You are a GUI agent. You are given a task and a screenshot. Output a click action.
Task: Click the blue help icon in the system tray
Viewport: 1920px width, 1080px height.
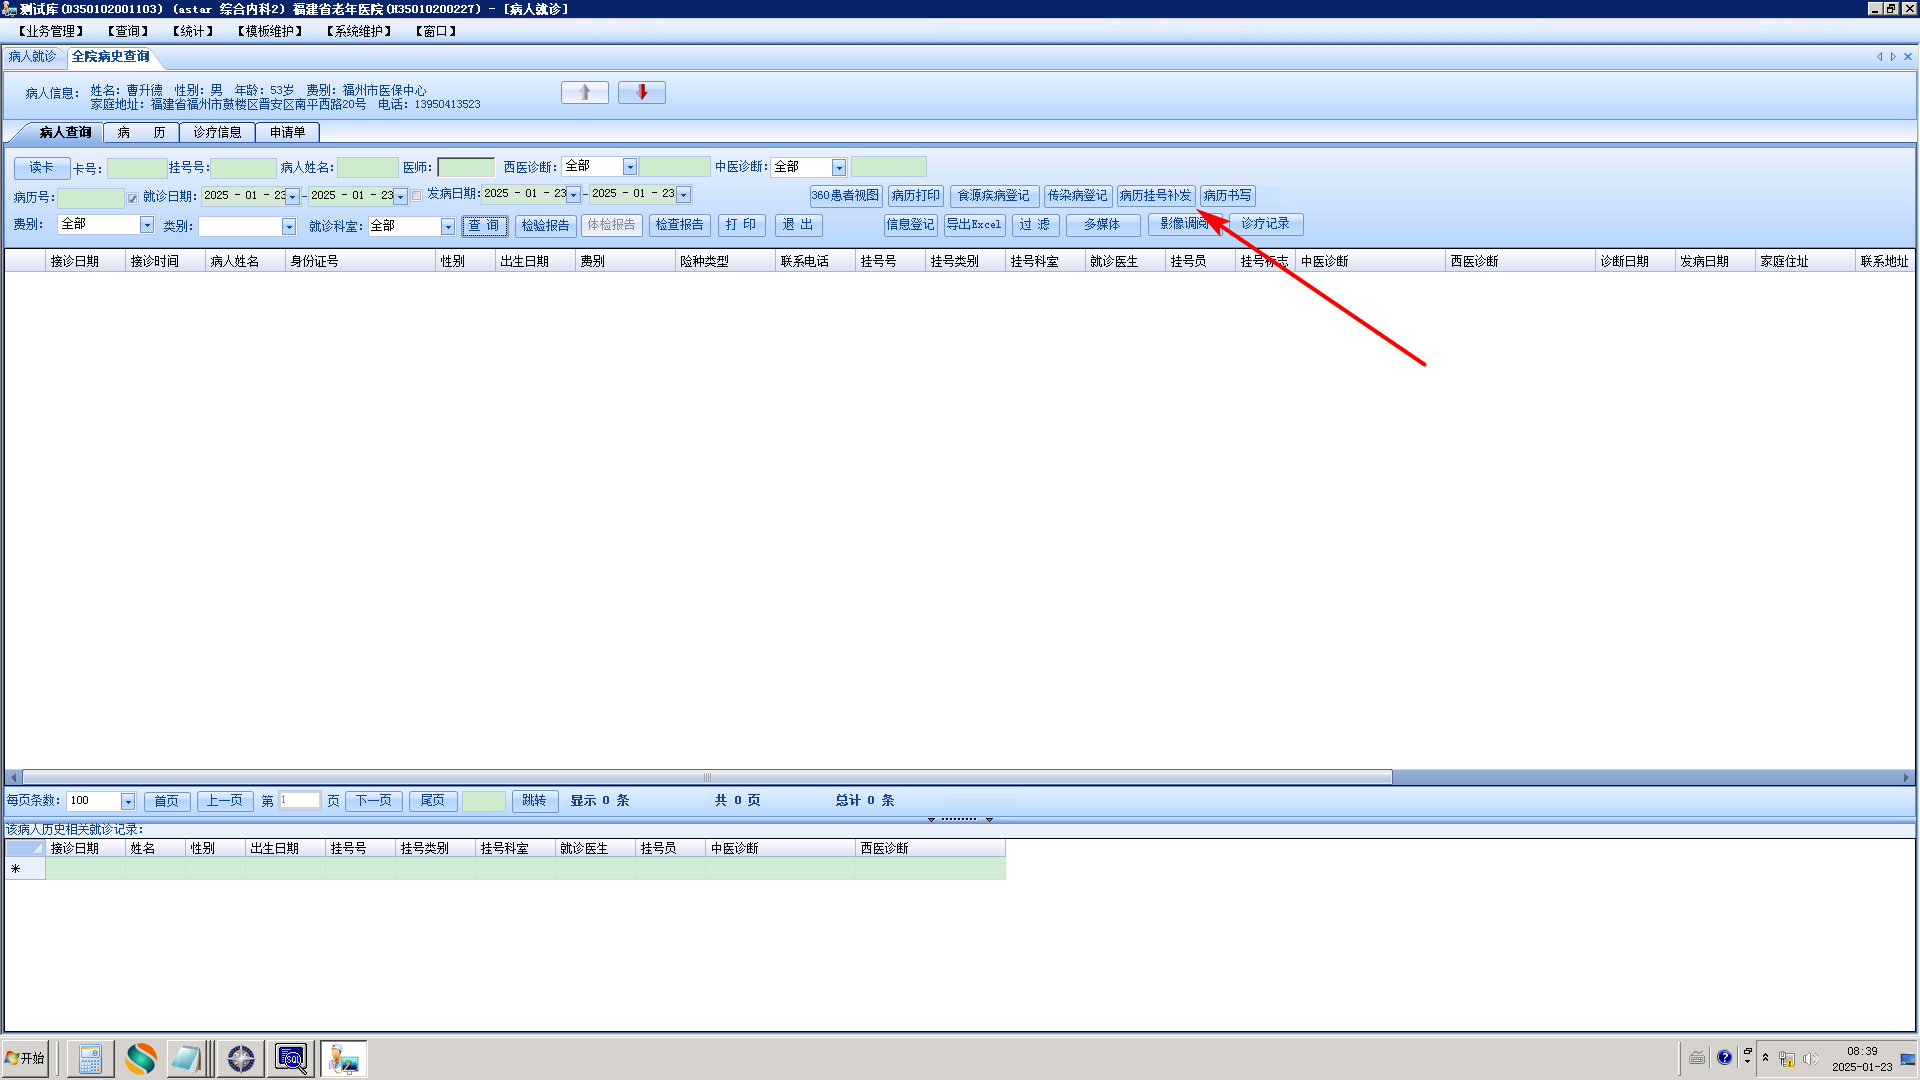(x=1724, y=1058)
